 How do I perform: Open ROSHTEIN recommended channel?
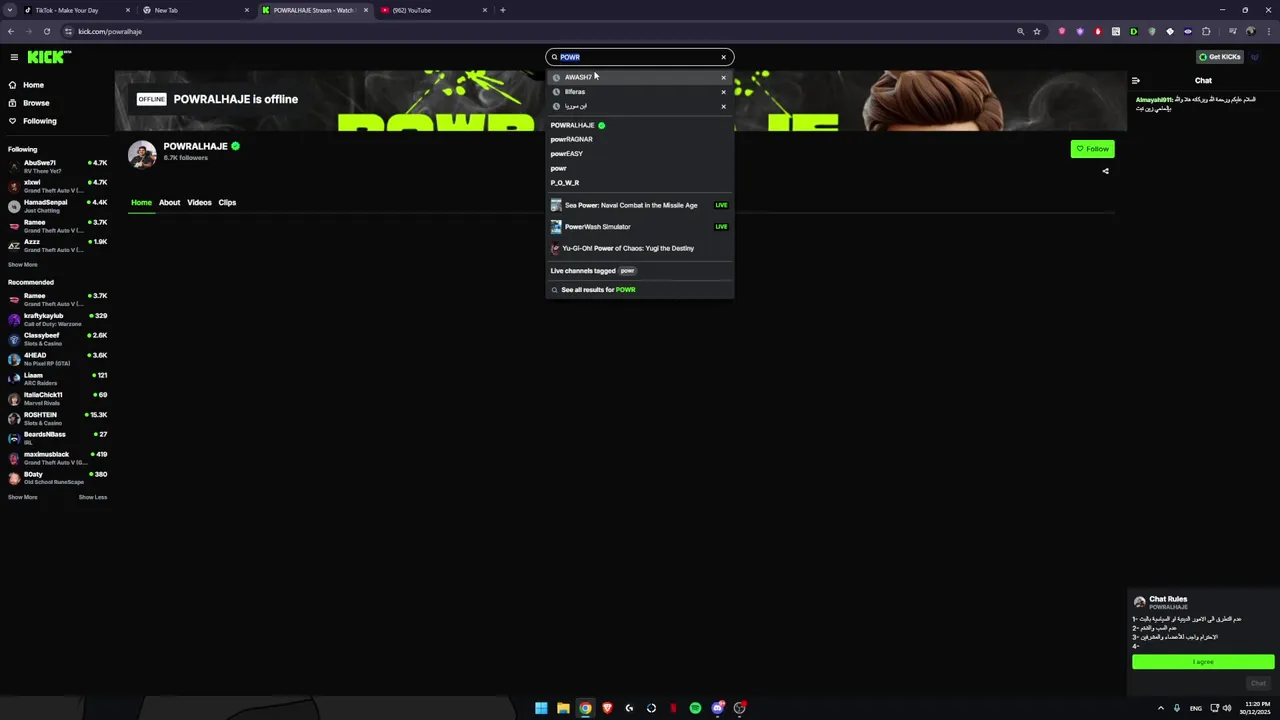pyautogui.click(x=57, y=419)
